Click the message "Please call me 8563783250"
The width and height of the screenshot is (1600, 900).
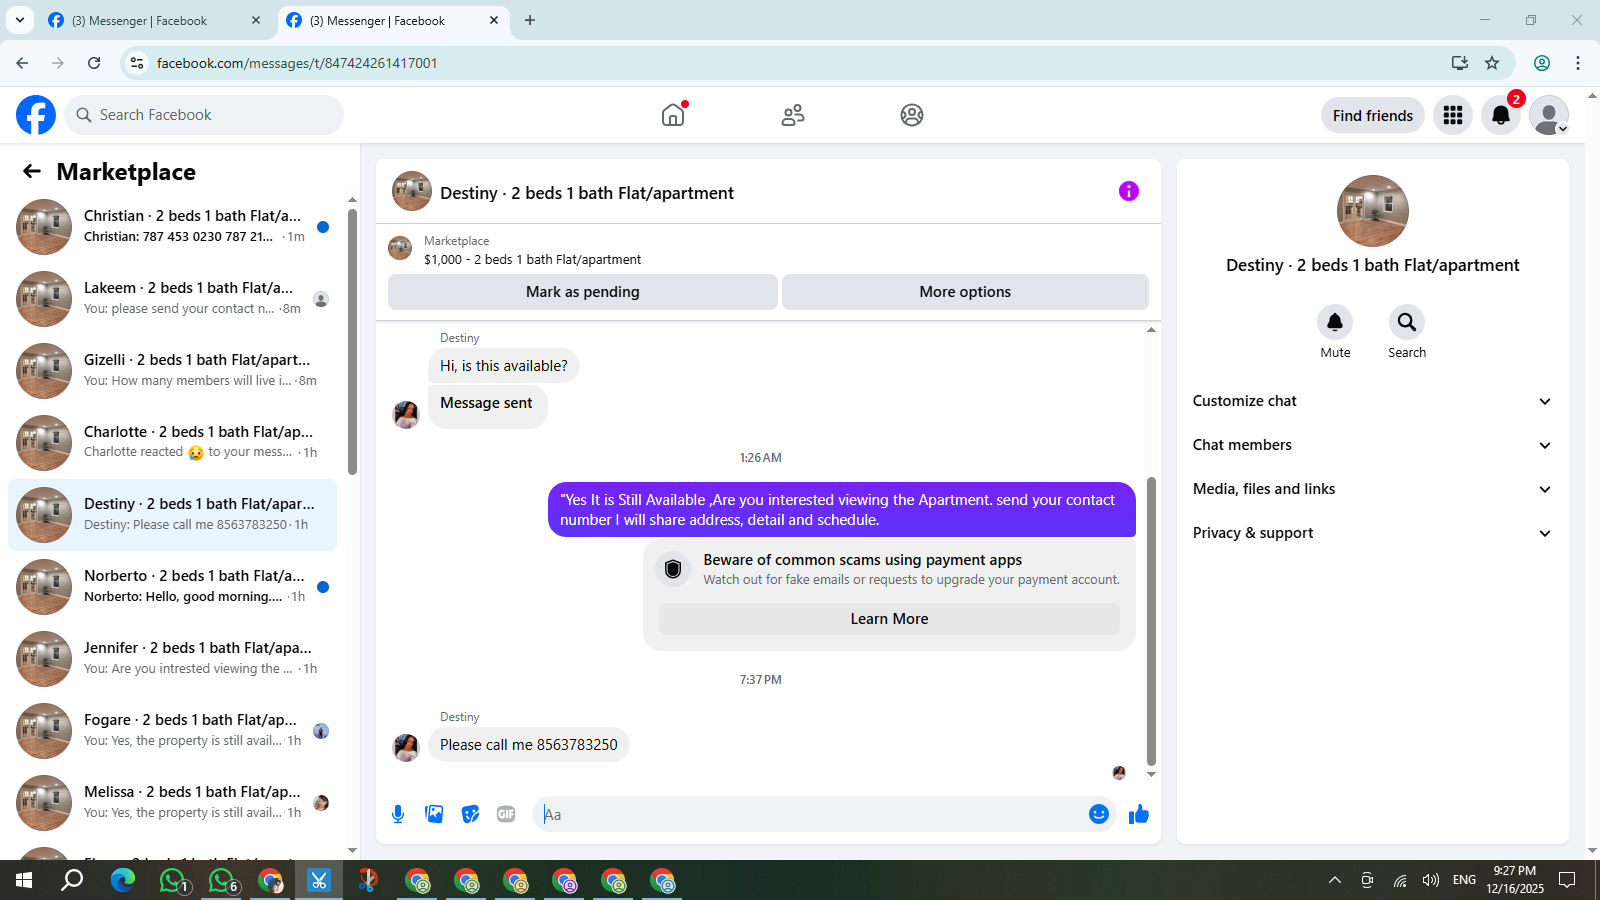(x=529, y=745)
